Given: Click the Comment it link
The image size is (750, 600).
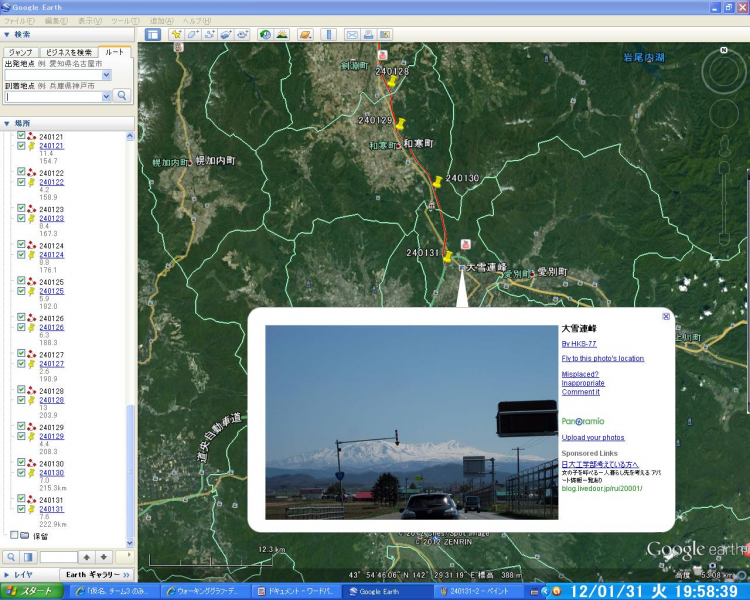Looking at the screenshot, I should 581,392.
